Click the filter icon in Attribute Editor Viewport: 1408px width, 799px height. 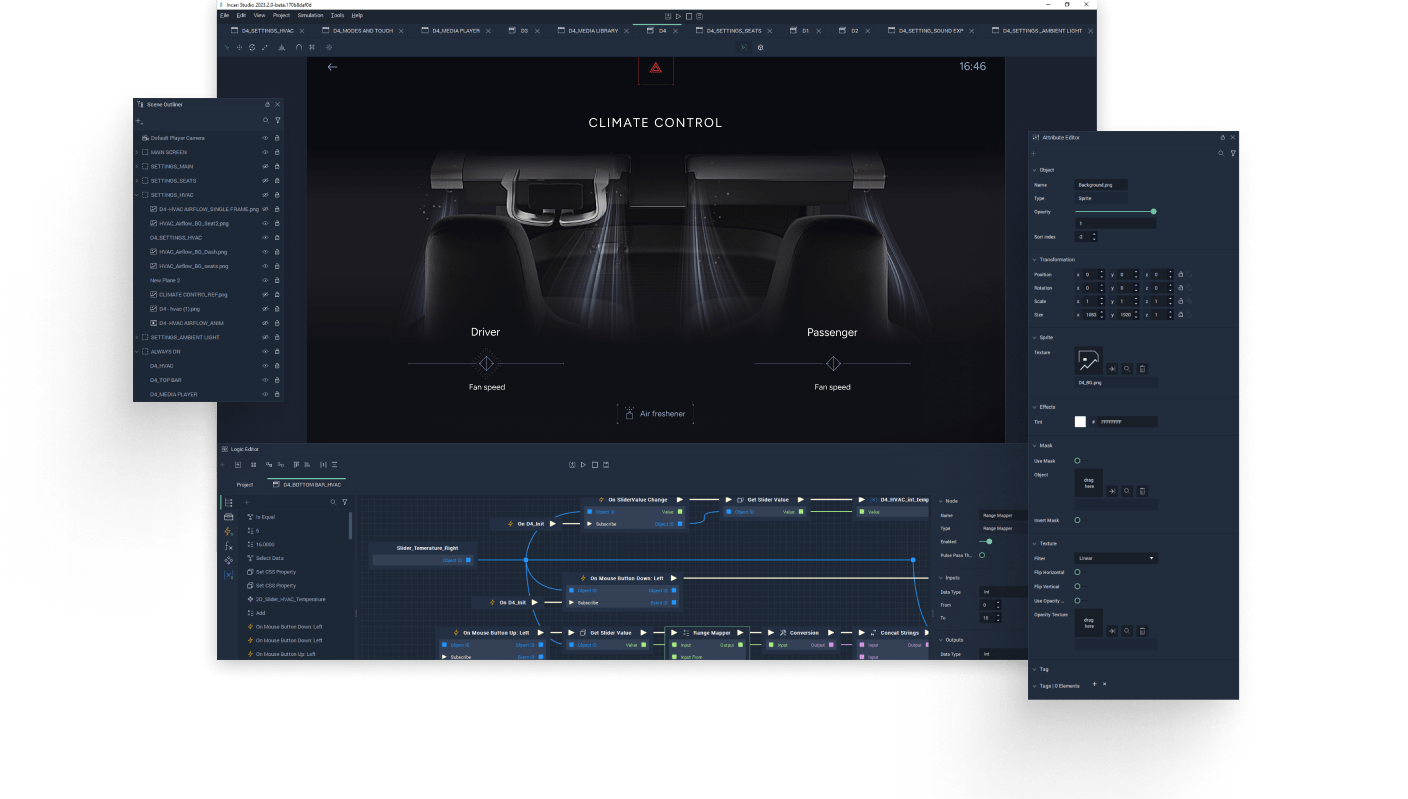(x=1233, y=153)
